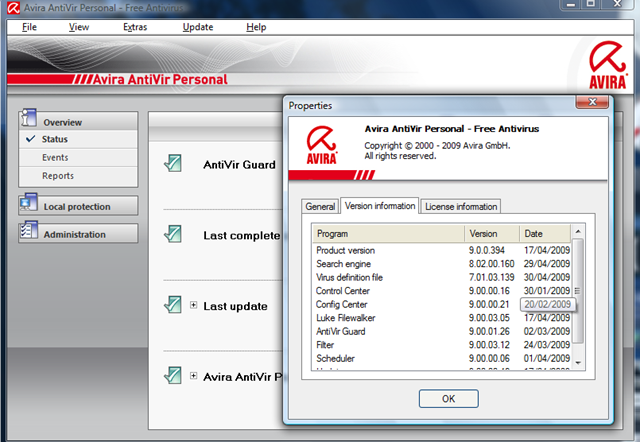
Task: Click the Avira umbrella logo in main banner
Action: tap(607, 64)
